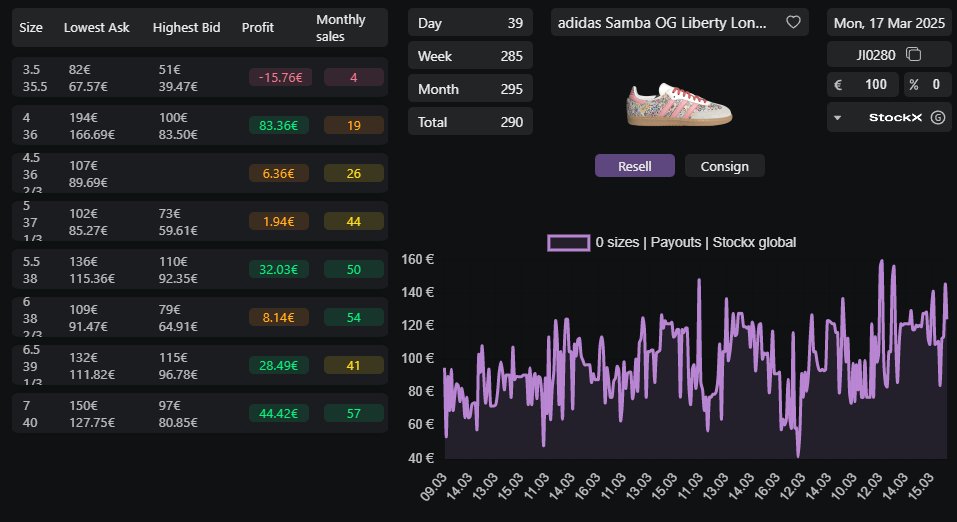957x522 pixels.
Task: Click highest bid 115€ for size 6.5
Action: click(173, 357)
